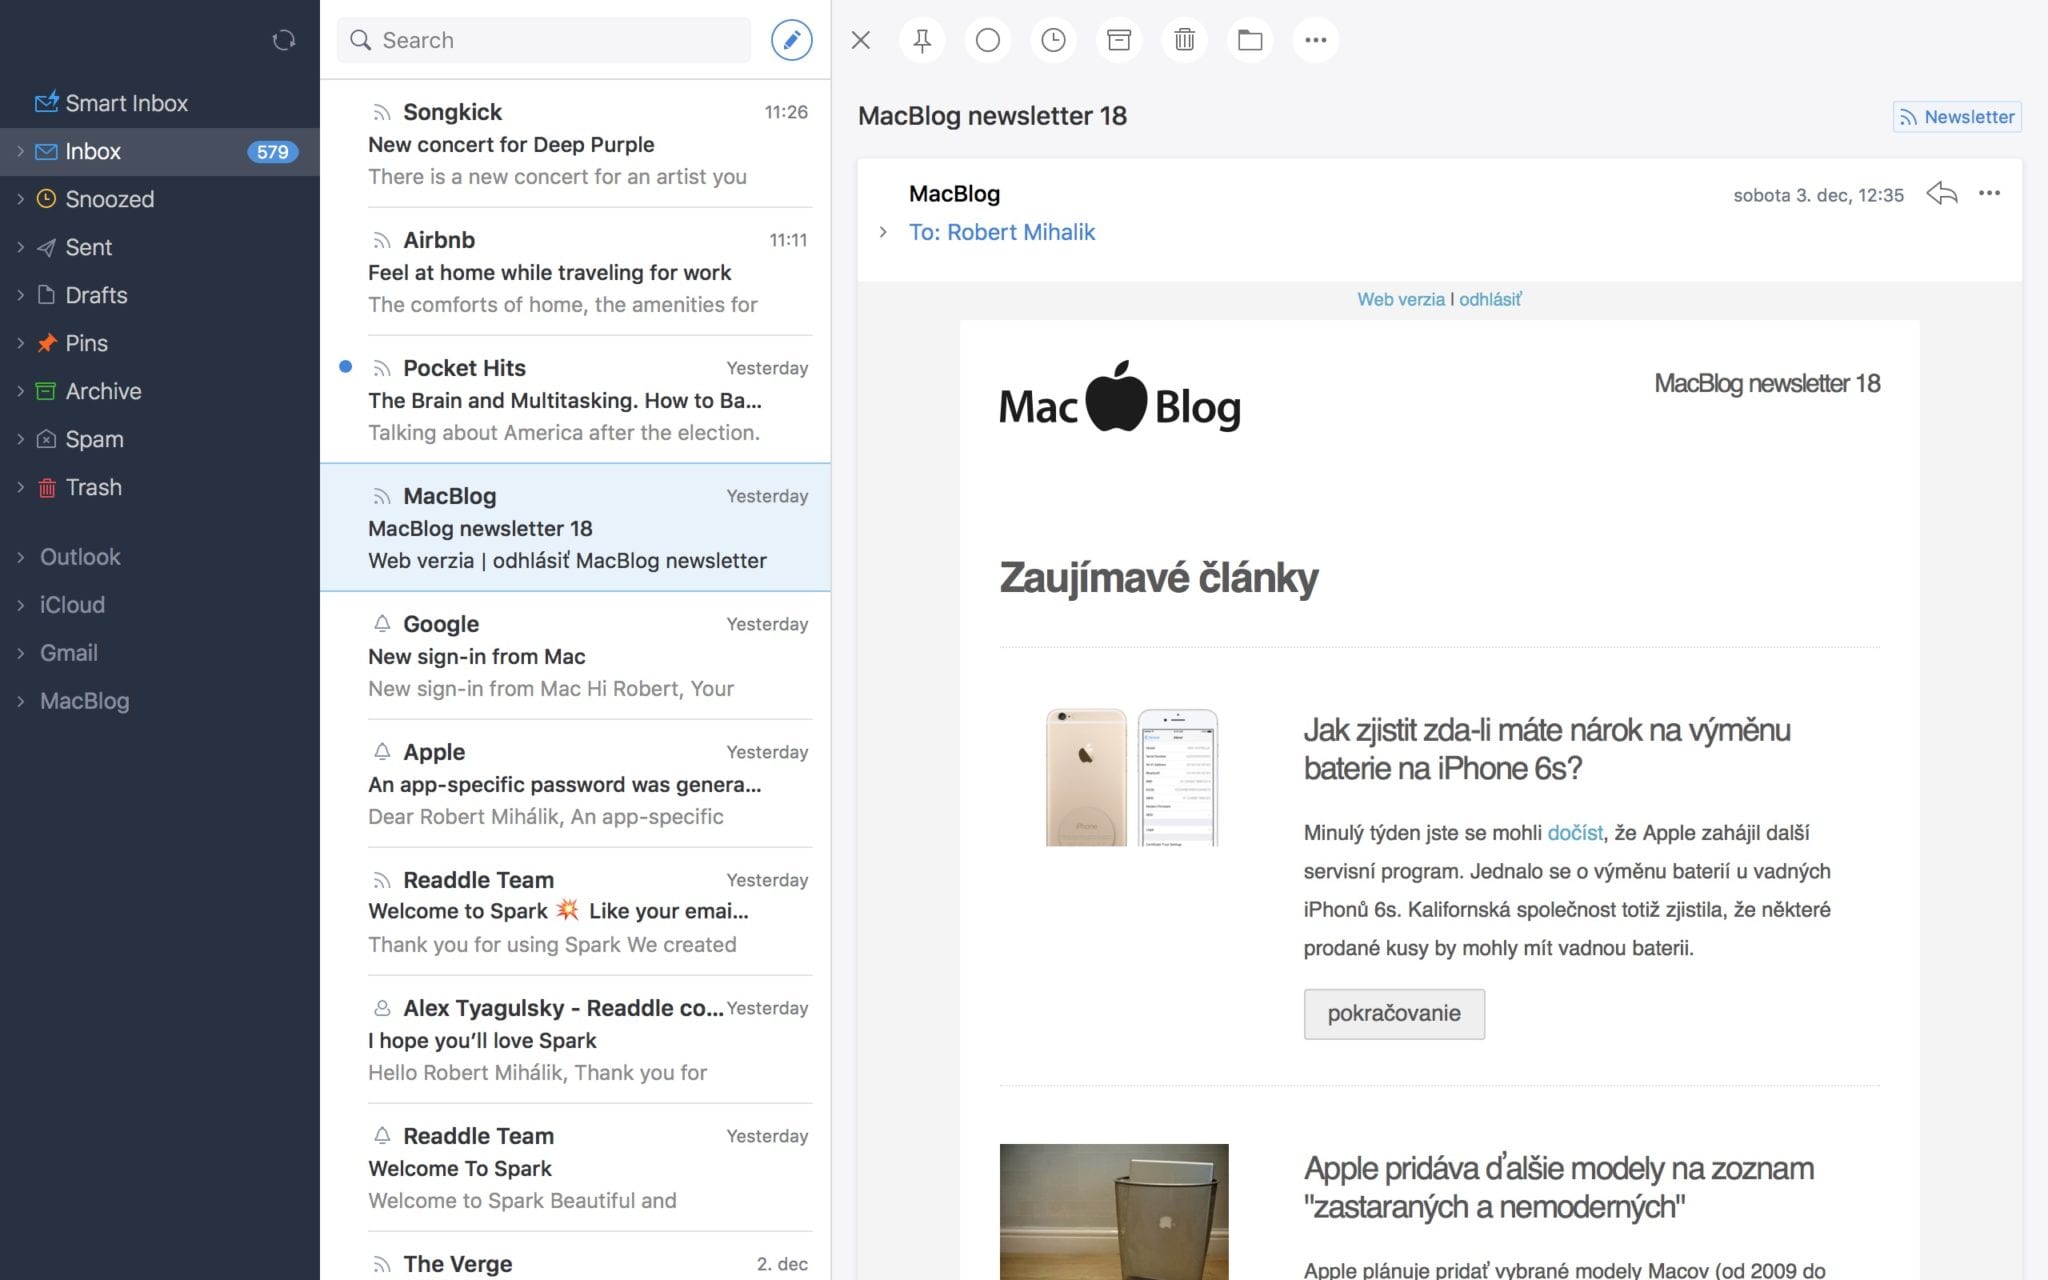The width and height of the screenshot is (2048, 1280).
Task: Open the toolbar more actions ellipsis
Action: pyautogui.click(x=1316, y=40)
